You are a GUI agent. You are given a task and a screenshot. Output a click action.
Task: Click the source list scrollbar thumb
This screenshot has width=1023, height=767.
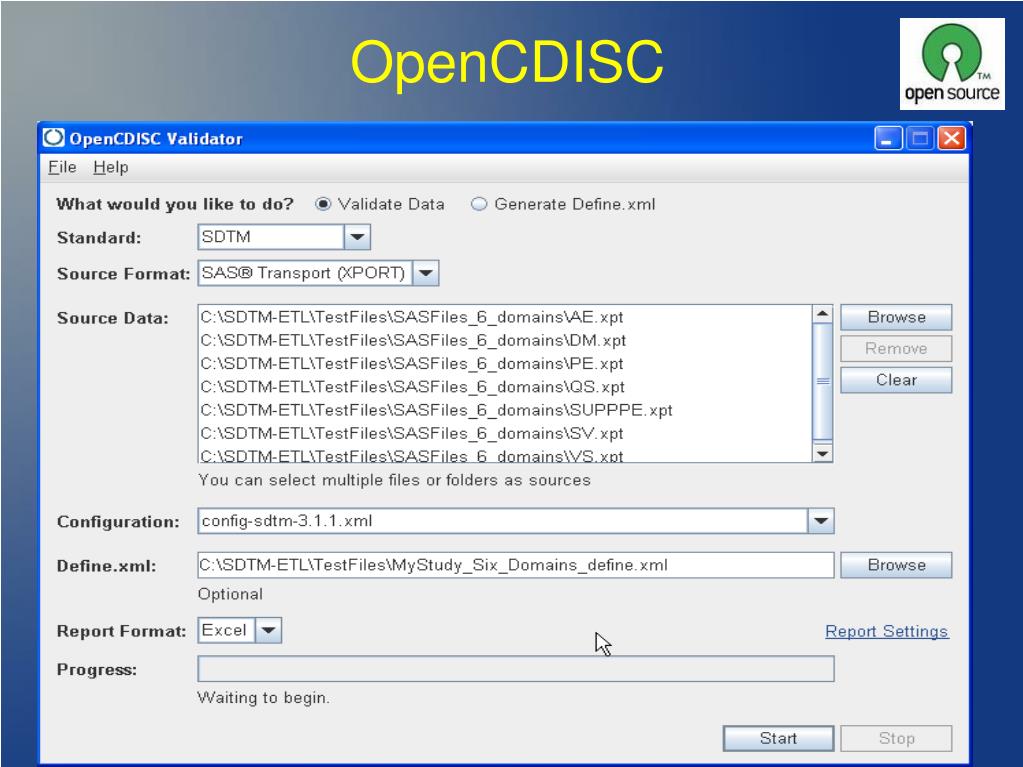click(823, 382)
